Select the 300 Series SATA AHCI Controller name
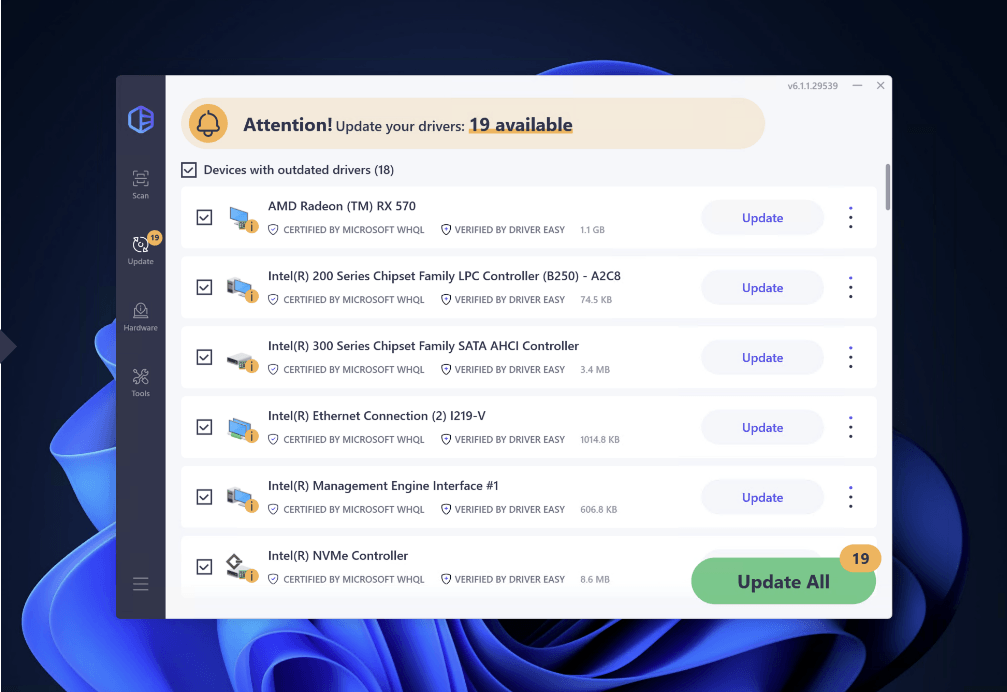 [423, 346]
